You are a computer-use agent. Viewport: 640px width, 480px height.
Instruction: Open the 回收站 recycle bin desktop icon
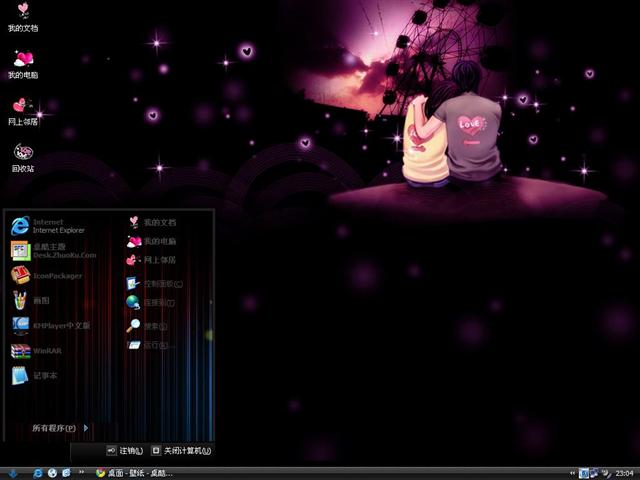[x=22, y=154]
